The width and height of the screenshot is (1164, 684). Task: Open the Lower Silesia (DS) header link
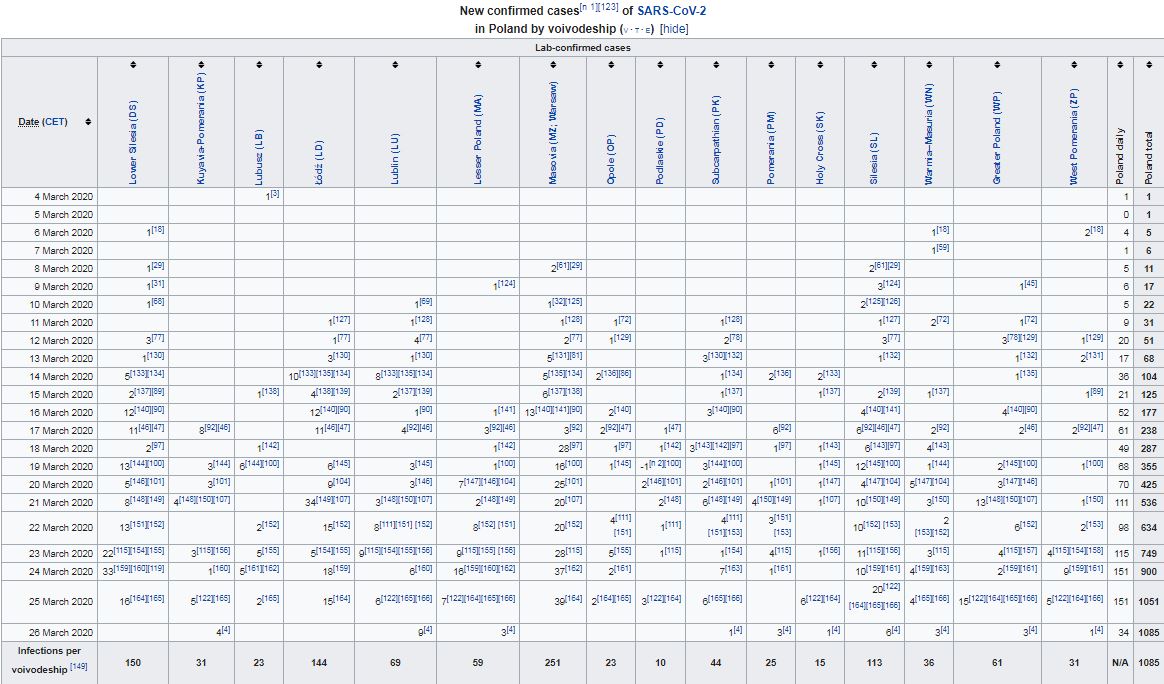pos(133,143)
